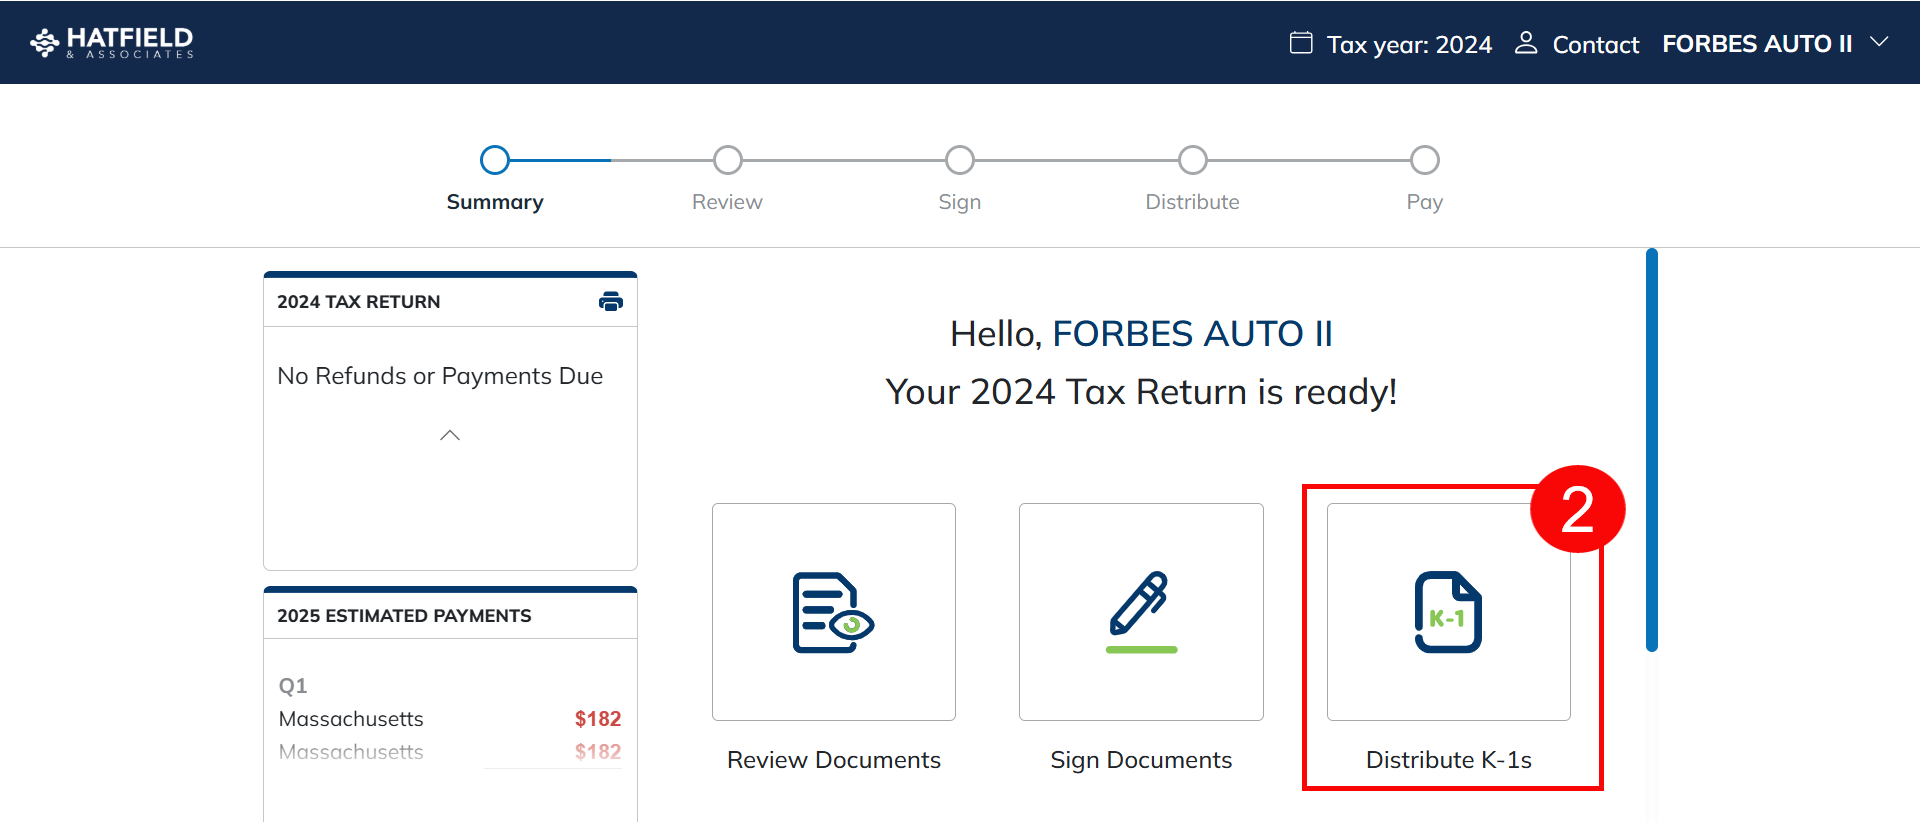
Task: Select the Review step circle
Action: click(x=727, y=160)
